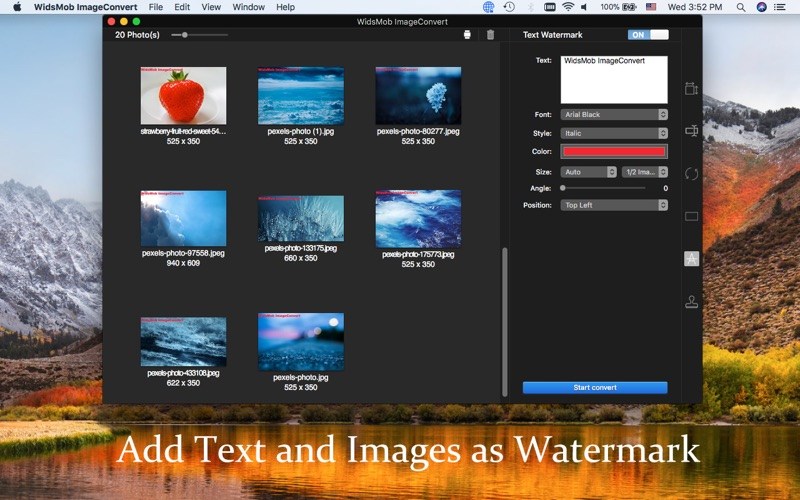Open the Rotate tool in the sidebar
This screenshot has width=800, height=500.
(x=691, y=174)
